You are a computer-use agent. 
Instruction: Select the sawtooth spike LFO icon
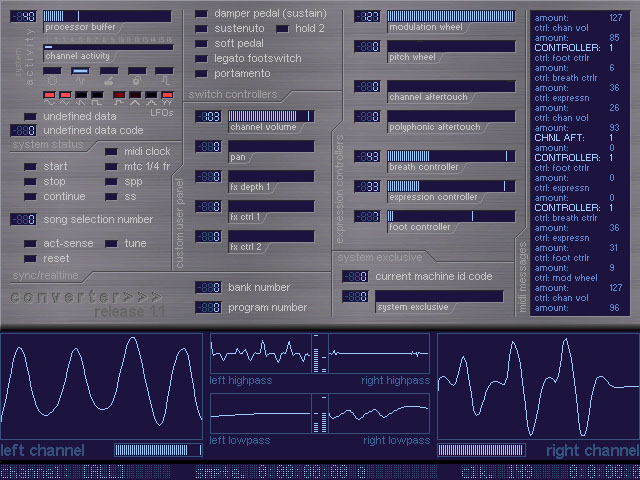point(81,103)
